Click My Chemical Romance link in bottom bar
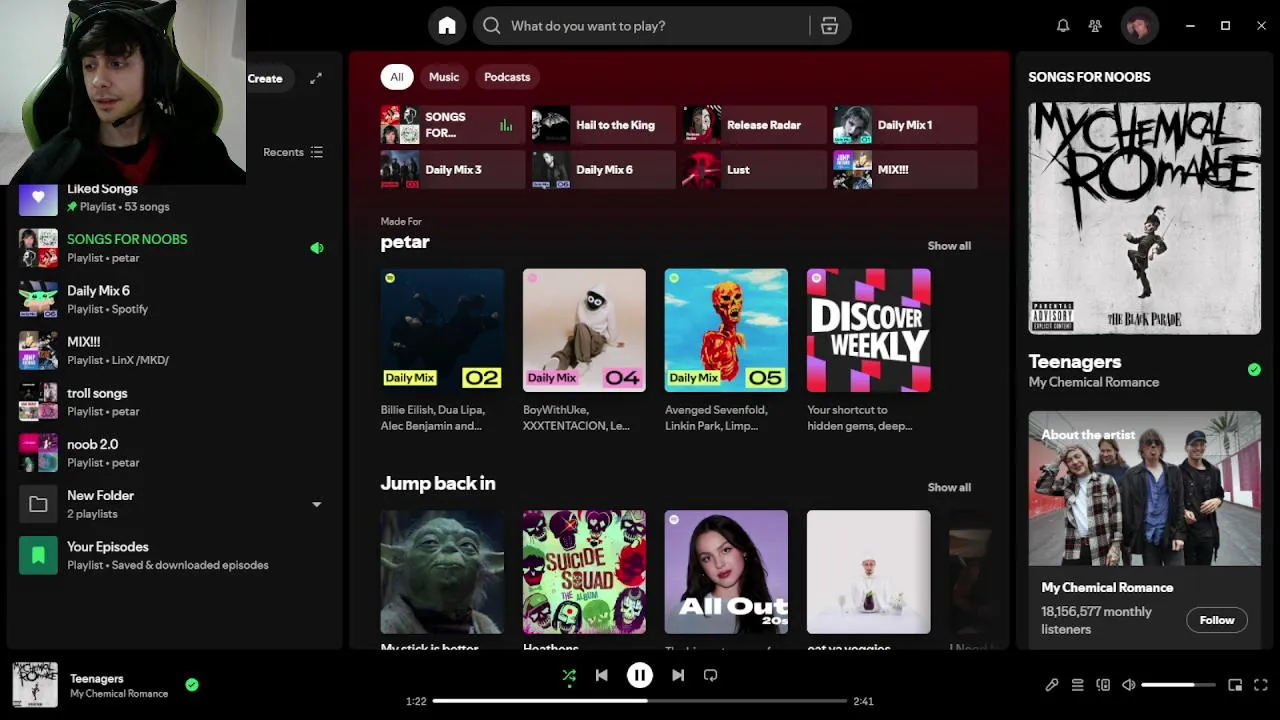This screenshot has width=1280, height=720. (x=119, y=694)
